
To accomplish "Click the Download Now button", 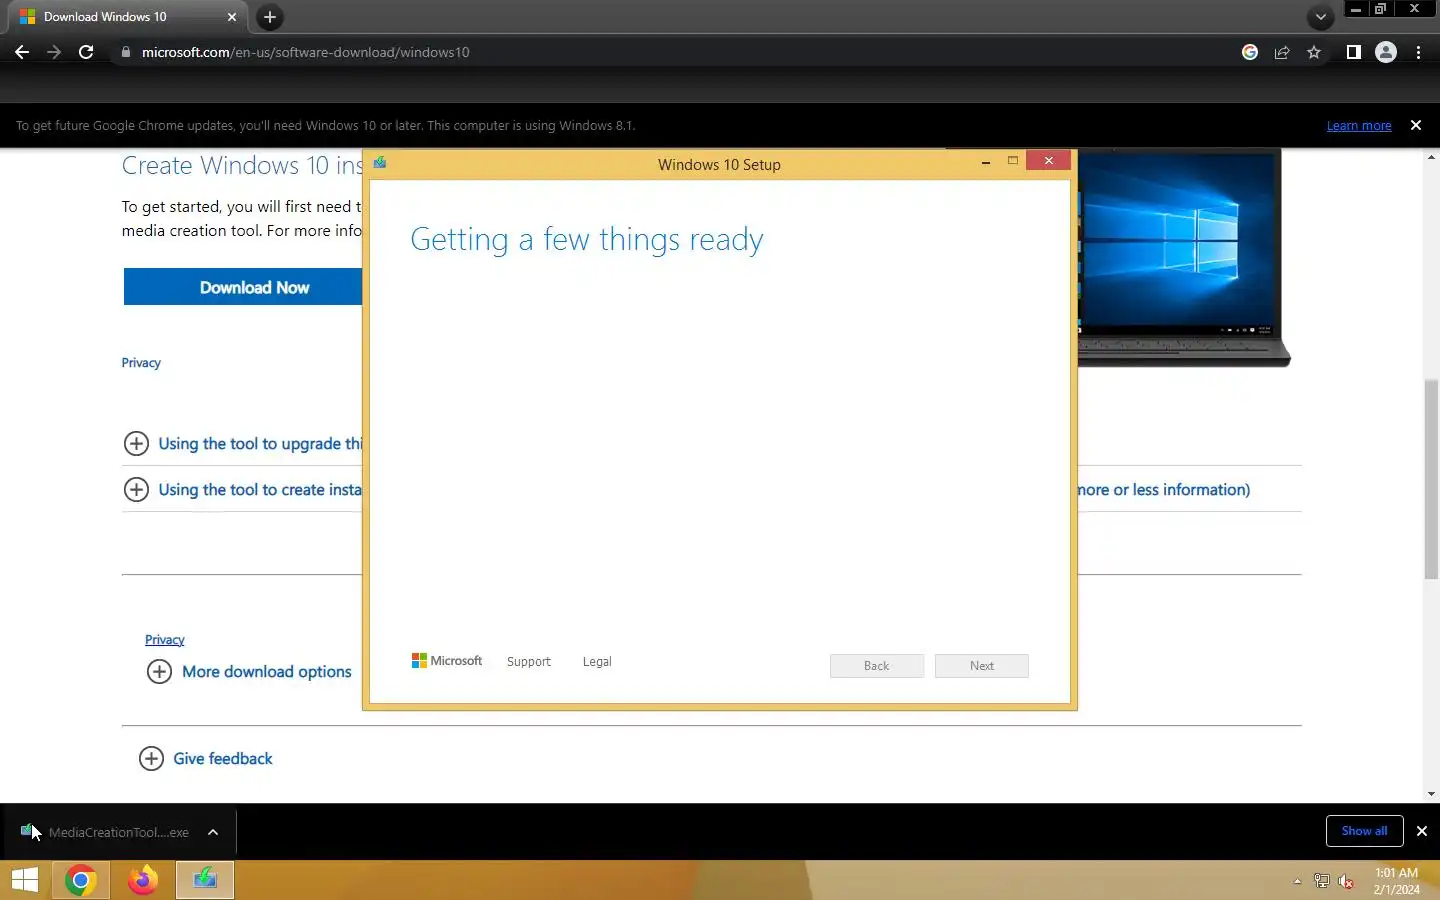I will coord(243,287).
